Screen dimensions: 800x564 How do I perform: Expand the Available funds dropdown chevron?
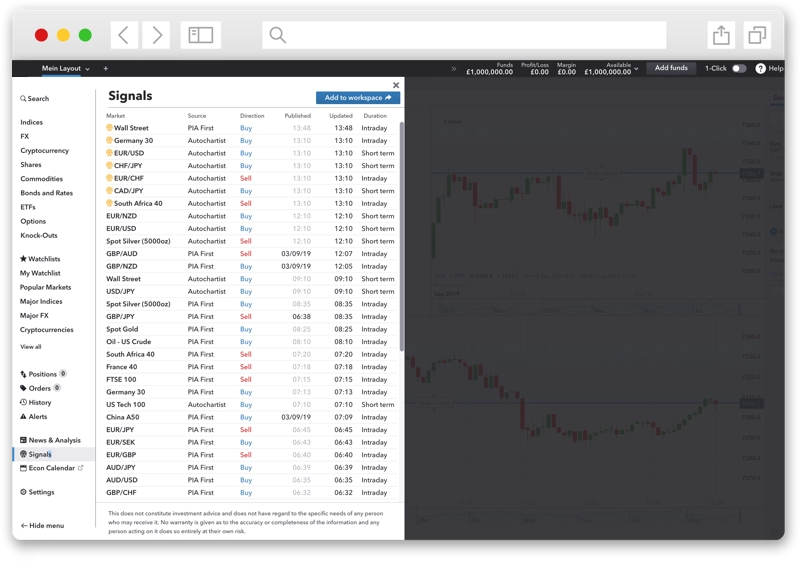pyautogui.click(x=636, y=68)
